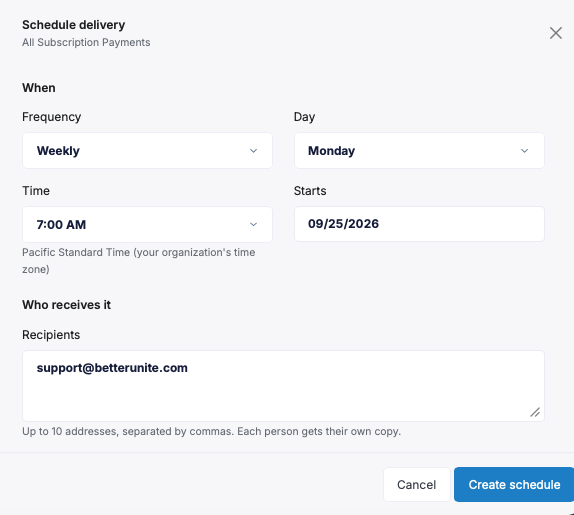
Task: Click the Create schedule button
Action: point(514,485)
